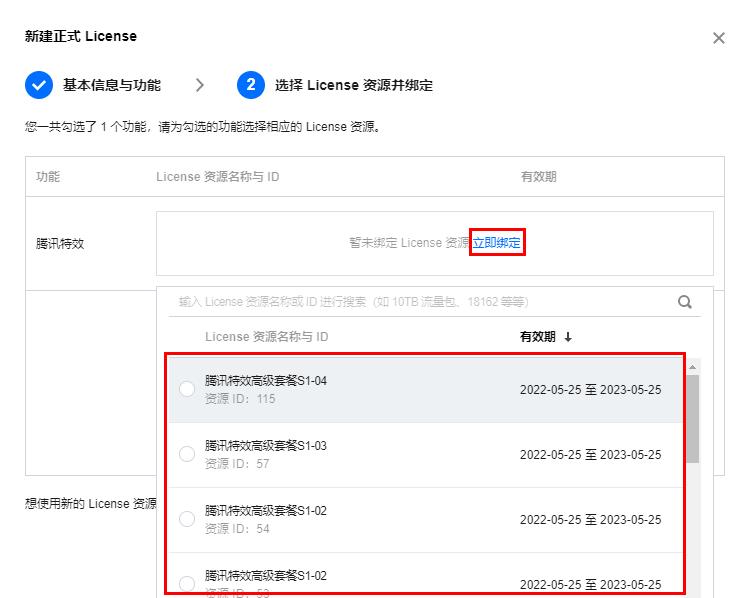Open step 选择 License 资源并绑定
The width and height of the screenshot is (750, 598).
[x=353, y=85]
